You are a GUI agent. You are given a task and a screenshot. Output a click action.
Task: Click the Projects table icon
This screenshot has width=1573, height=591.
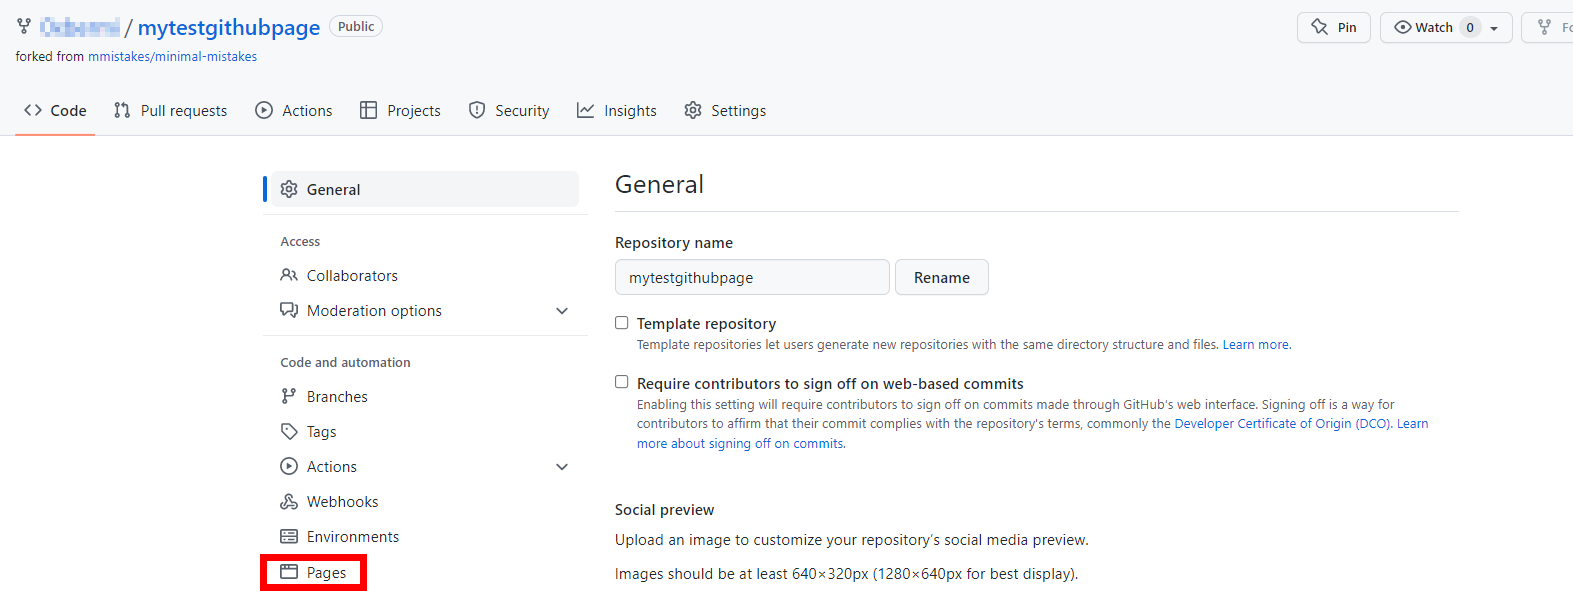click(369, 110)
